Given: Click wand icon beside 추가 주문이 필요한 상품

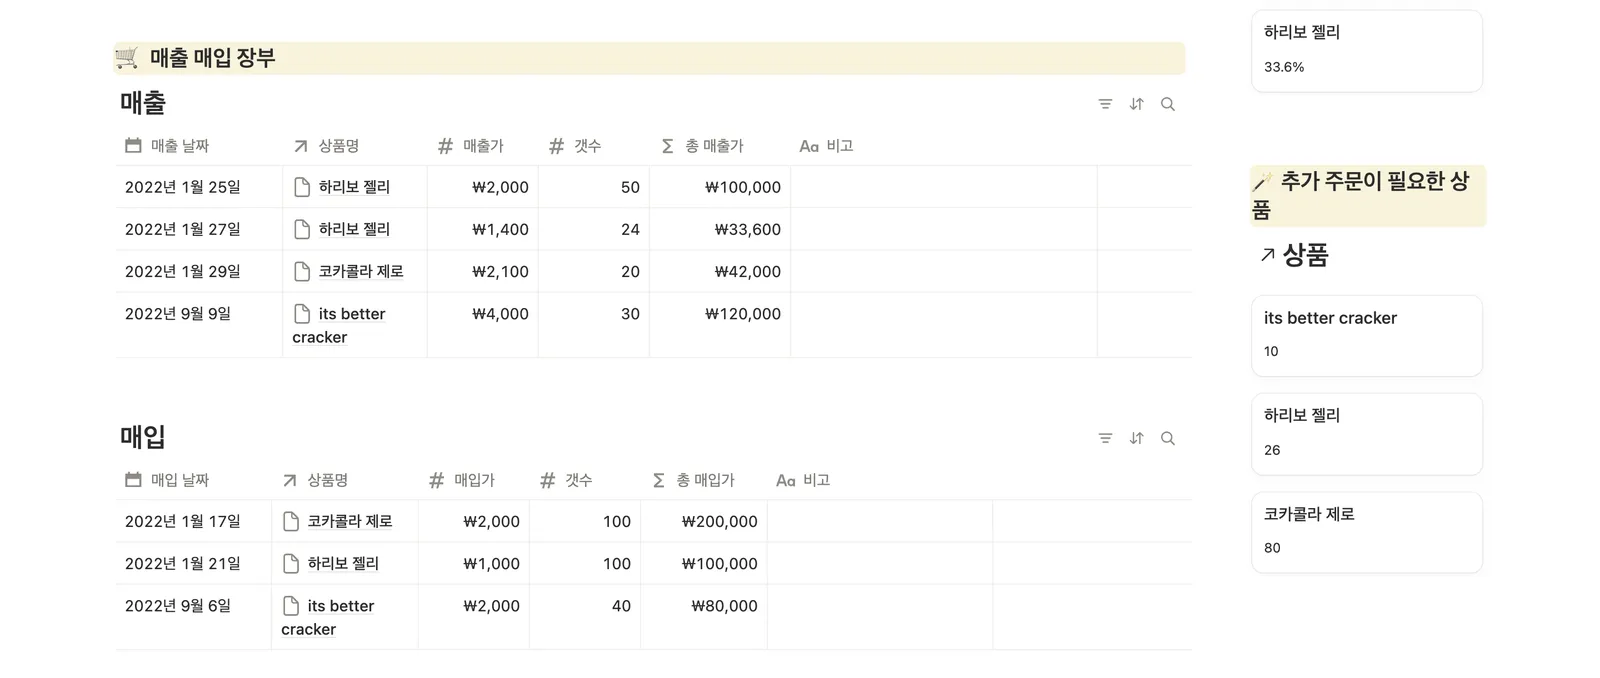Looking at the screenshot, I should click(1263, 182).
